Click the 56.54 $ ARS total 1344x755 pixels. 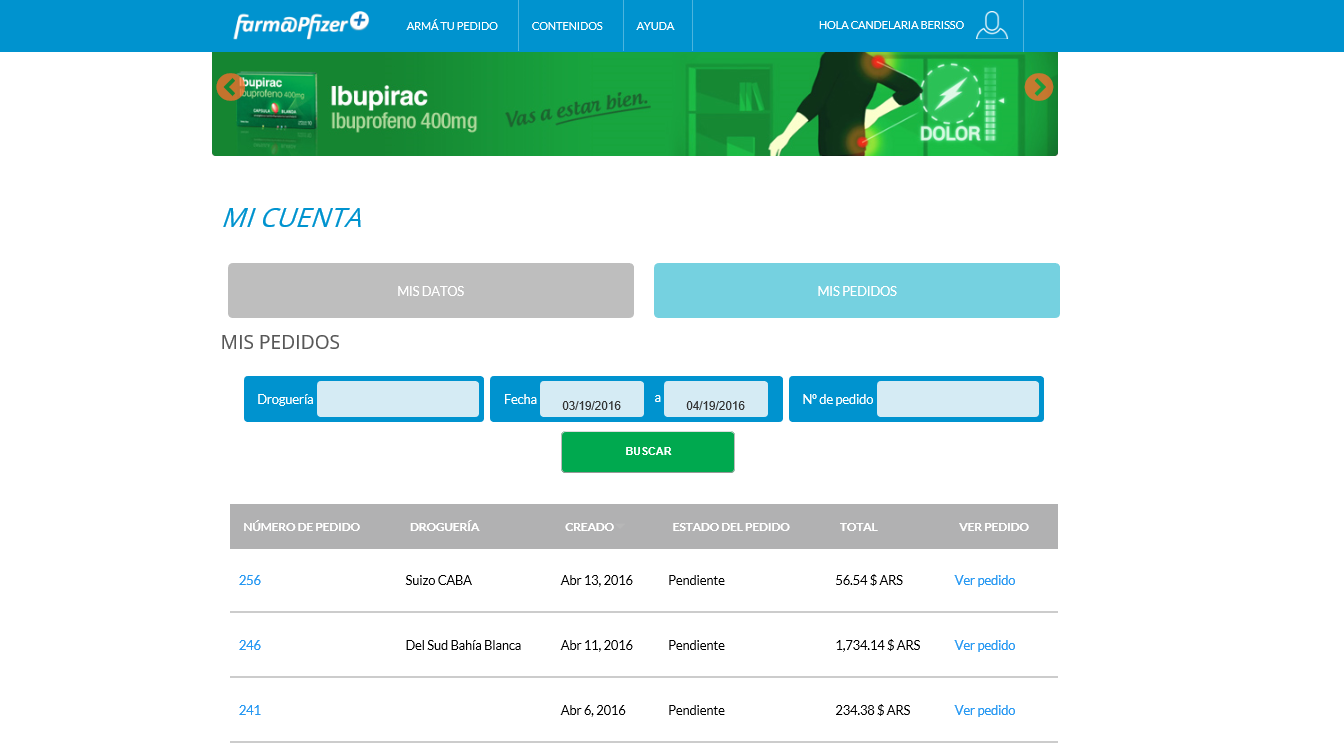point(869,580)
